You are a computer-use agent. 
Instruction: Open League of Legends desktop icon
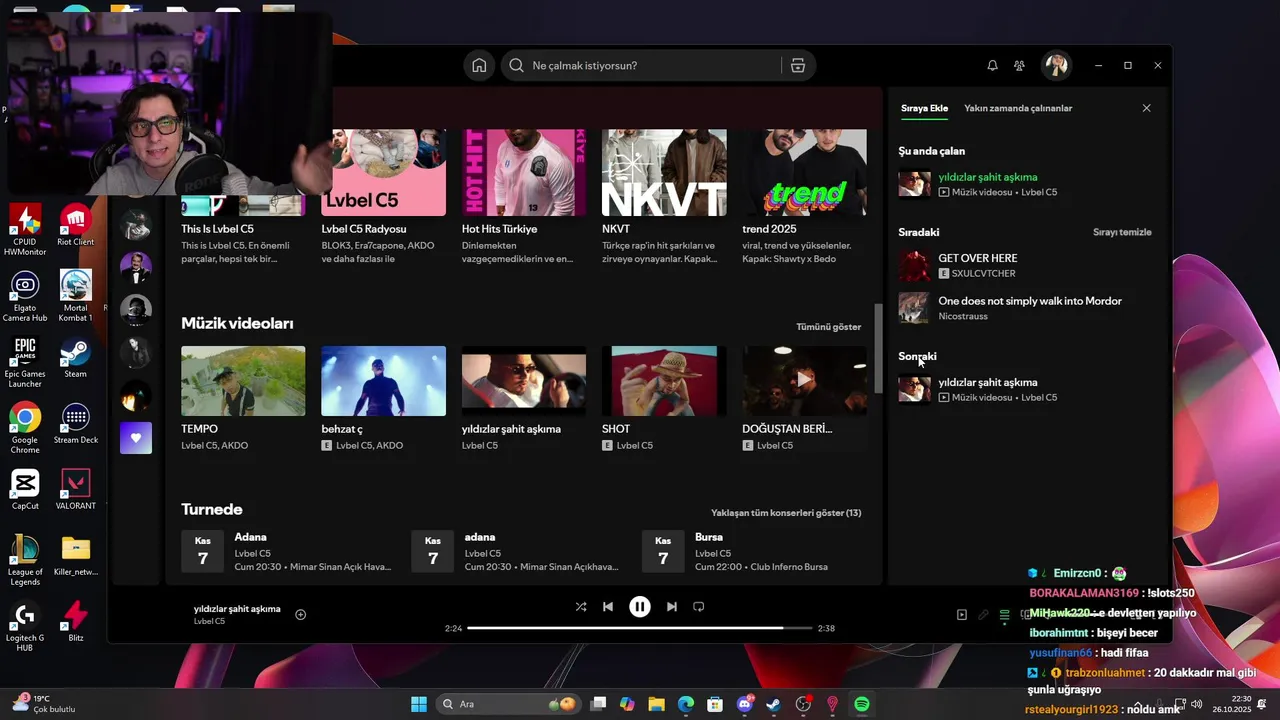[25, 560]
